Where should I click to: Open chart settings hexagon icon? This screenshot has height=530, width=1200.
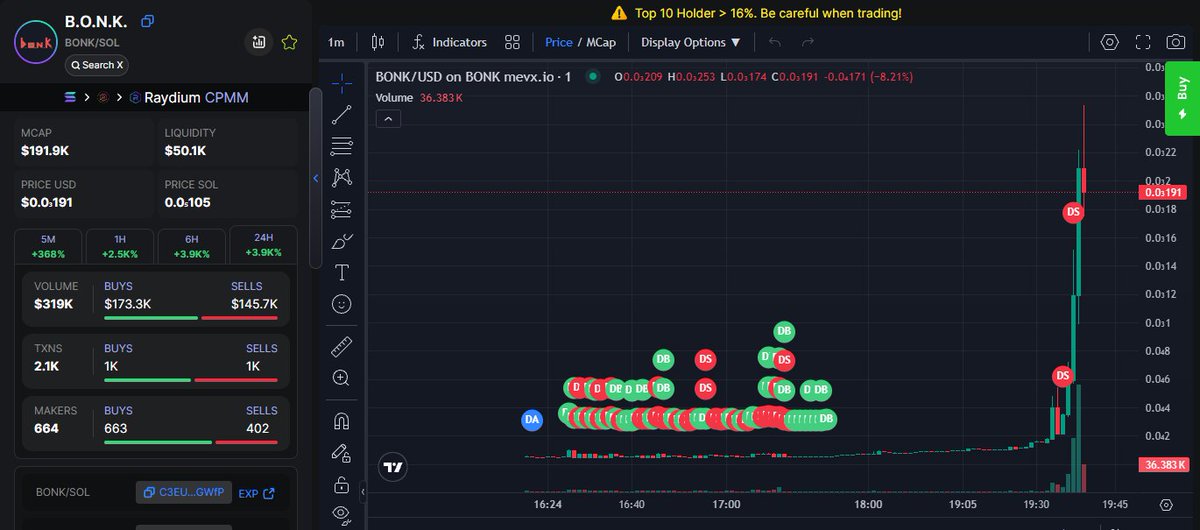pyautogui.click(x=1109, y=42)
